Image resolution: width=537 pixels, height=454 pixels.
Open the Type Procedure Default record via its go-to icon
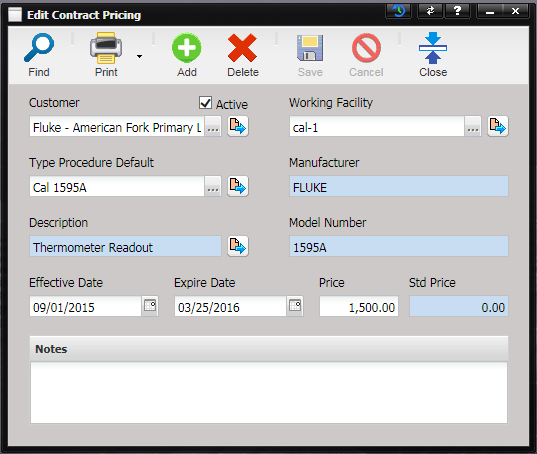pyautogui.click(x=238, y=186)
